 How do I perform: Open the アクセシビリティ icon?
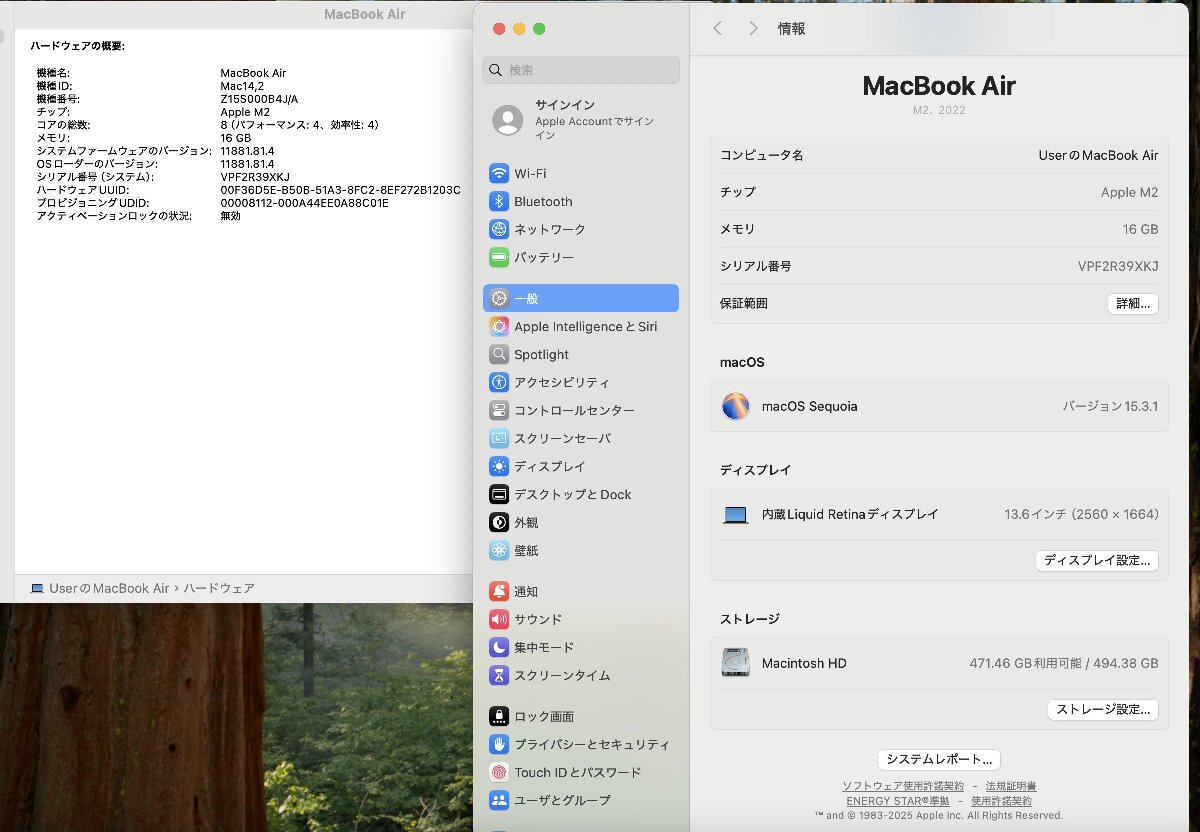[499, 382]
